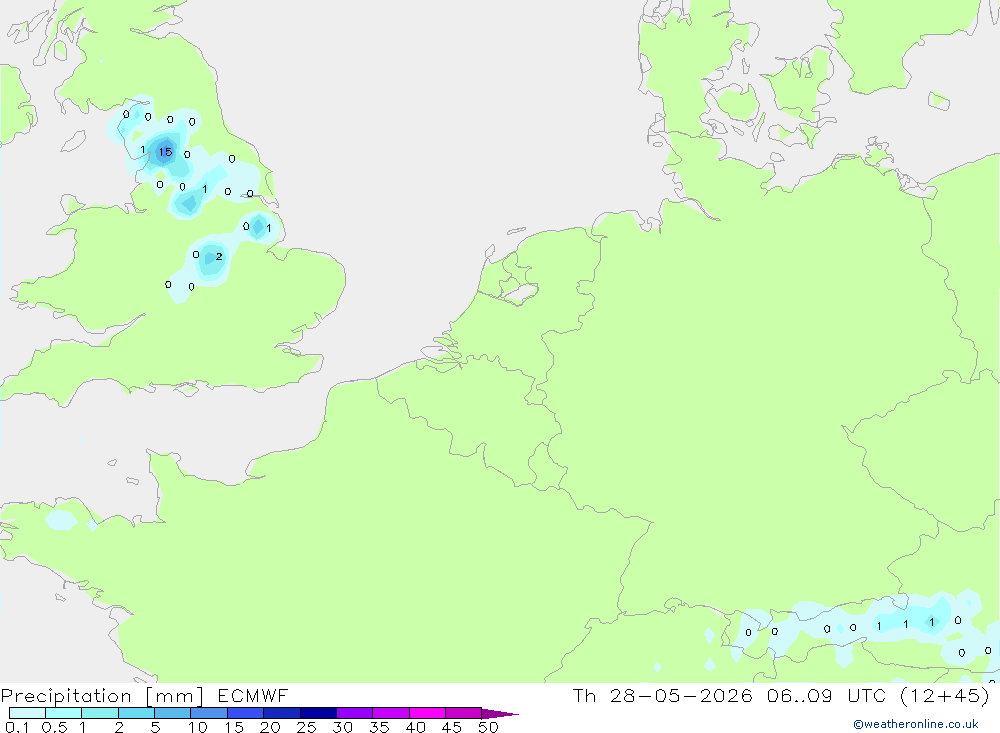Select the 0.5–1 mm legend color swatch
This screenshot has height=733, width=1000.
[64, 713]
